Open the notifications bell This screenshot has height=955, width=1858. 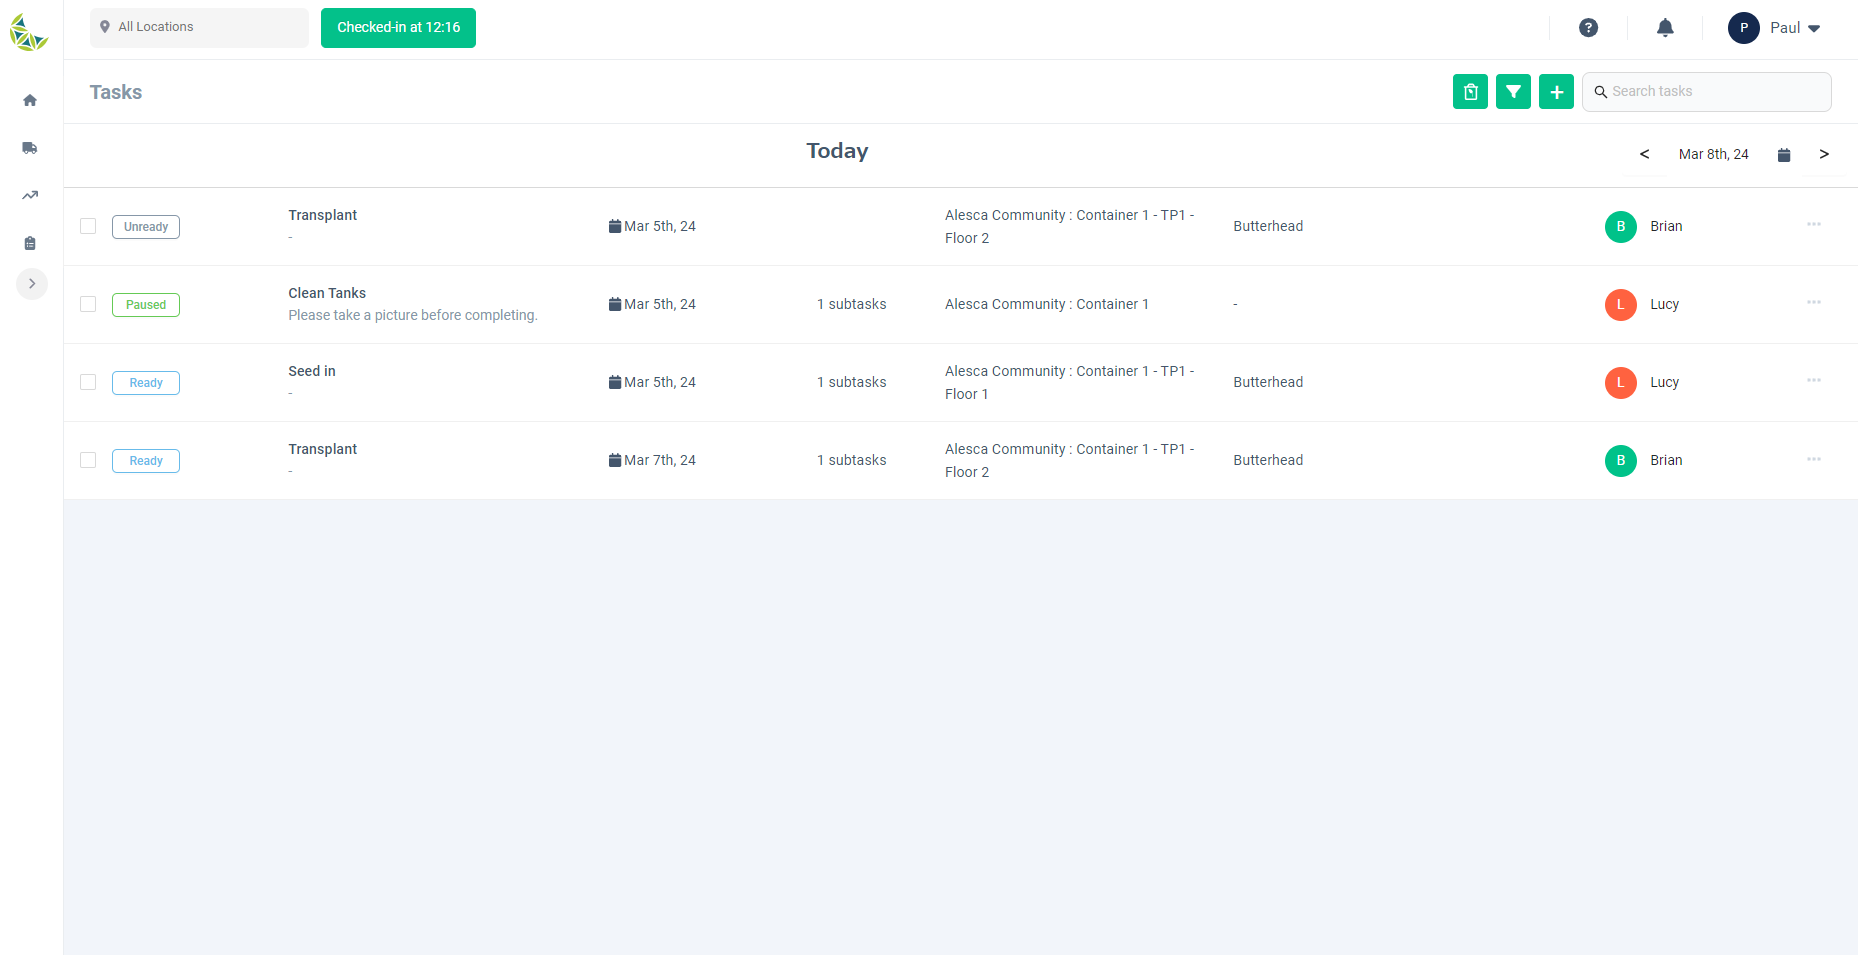[1665, 28]
